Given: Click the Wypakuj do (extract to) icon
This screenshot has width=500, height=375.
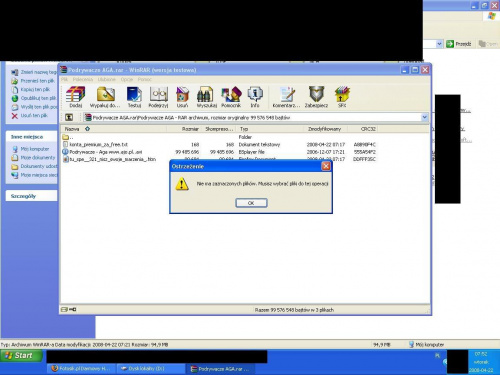Looking at the screenshot, I should 105,97.
